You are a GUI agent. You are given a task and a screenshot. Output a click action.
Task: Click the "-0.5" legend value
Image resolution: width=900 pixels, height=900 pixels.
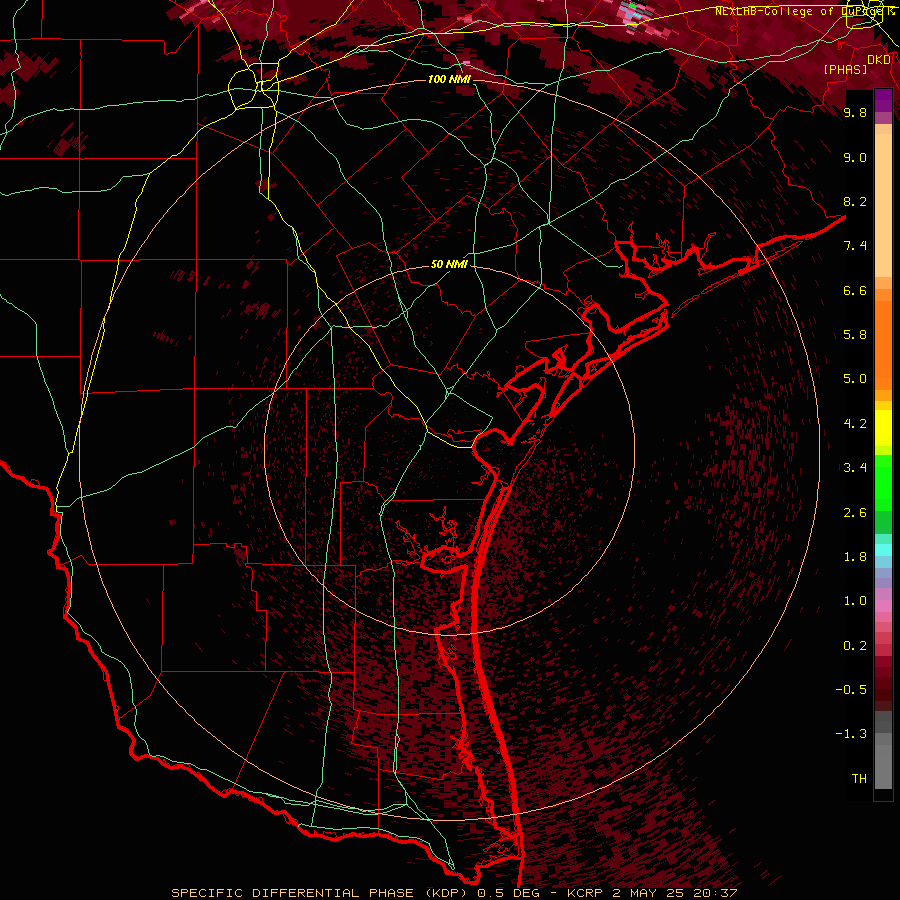[x=851, y=690]
